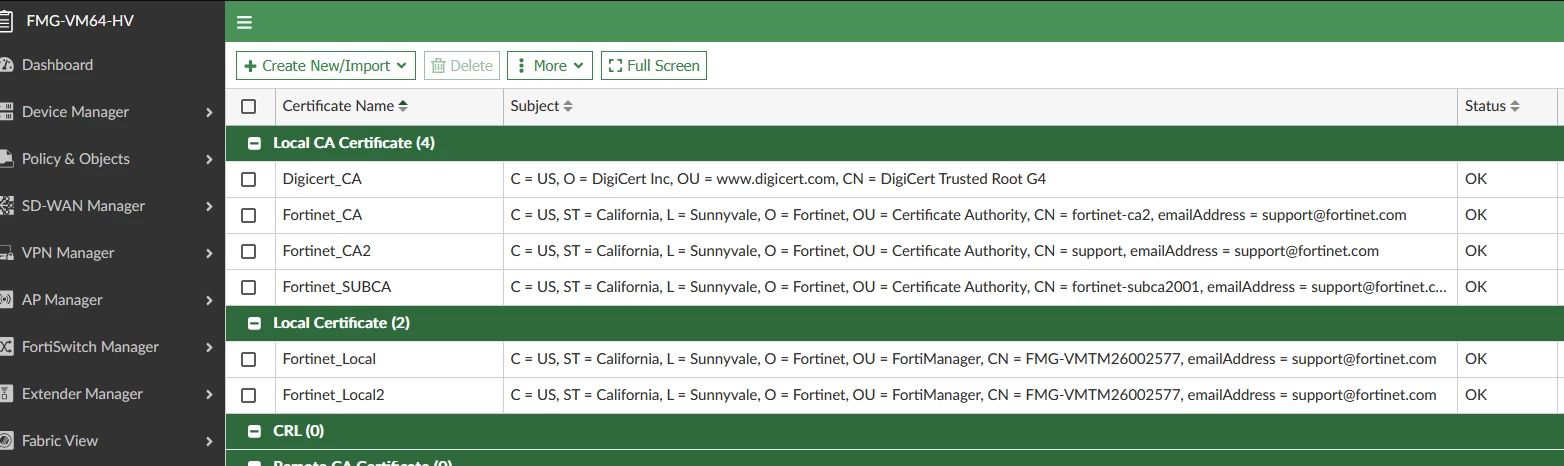The width and height of the screenshot is (1564, 466).
Task: Click the Fabric View sidebar icon
Action: 6,441
